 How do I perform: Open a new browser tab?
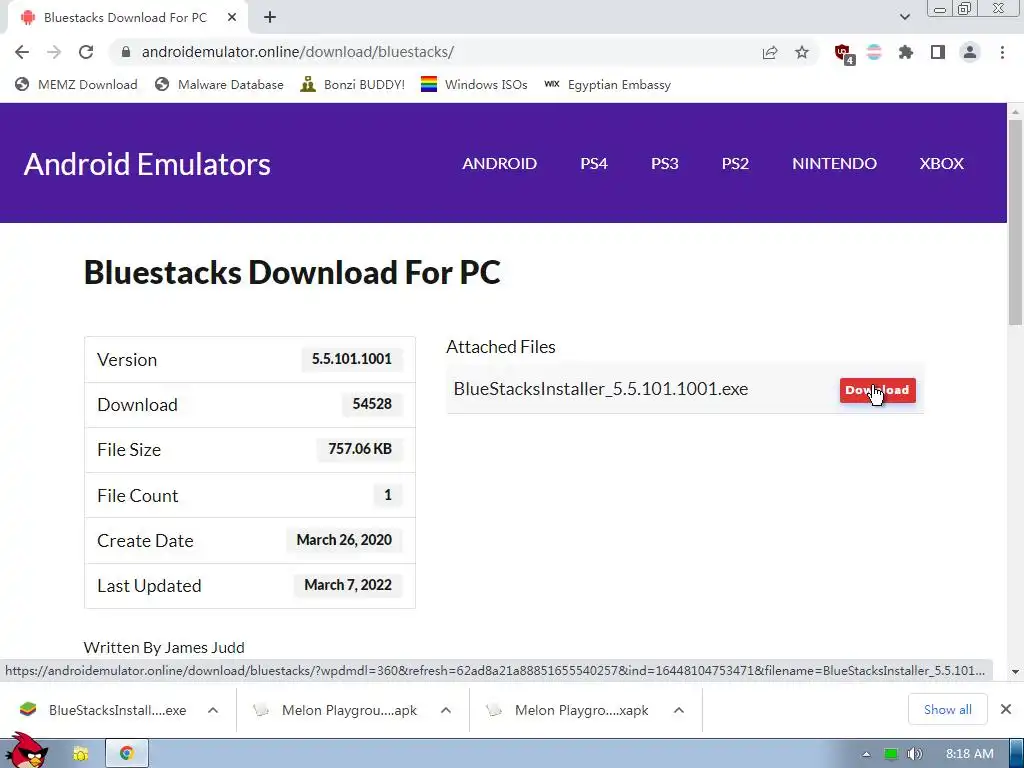[x=270, y=18]
